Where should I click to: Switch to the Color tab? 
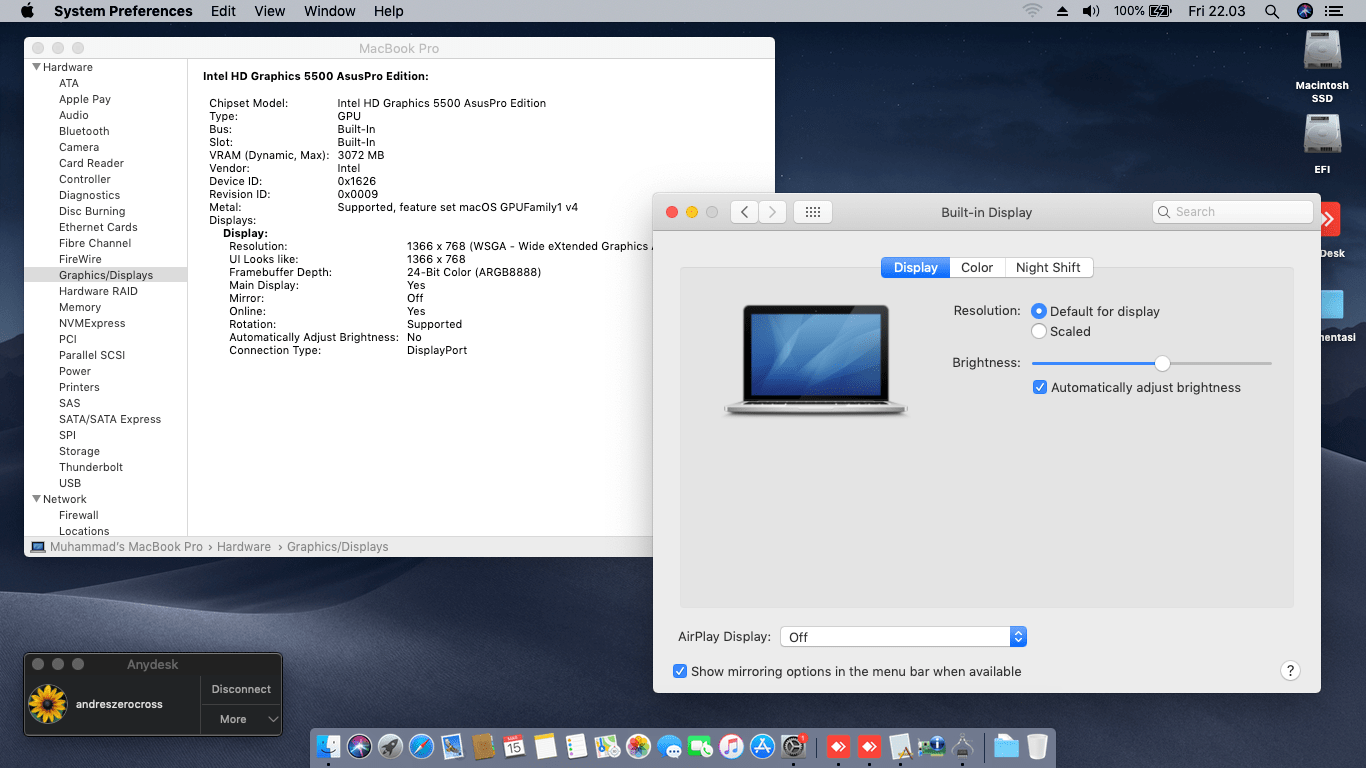(x=977, y=267)
